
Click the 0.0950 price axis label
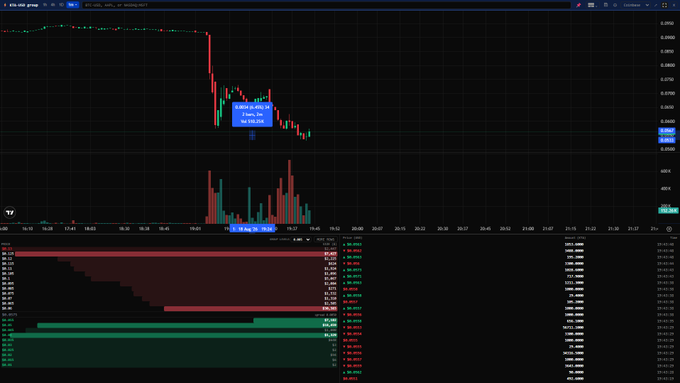667,23
